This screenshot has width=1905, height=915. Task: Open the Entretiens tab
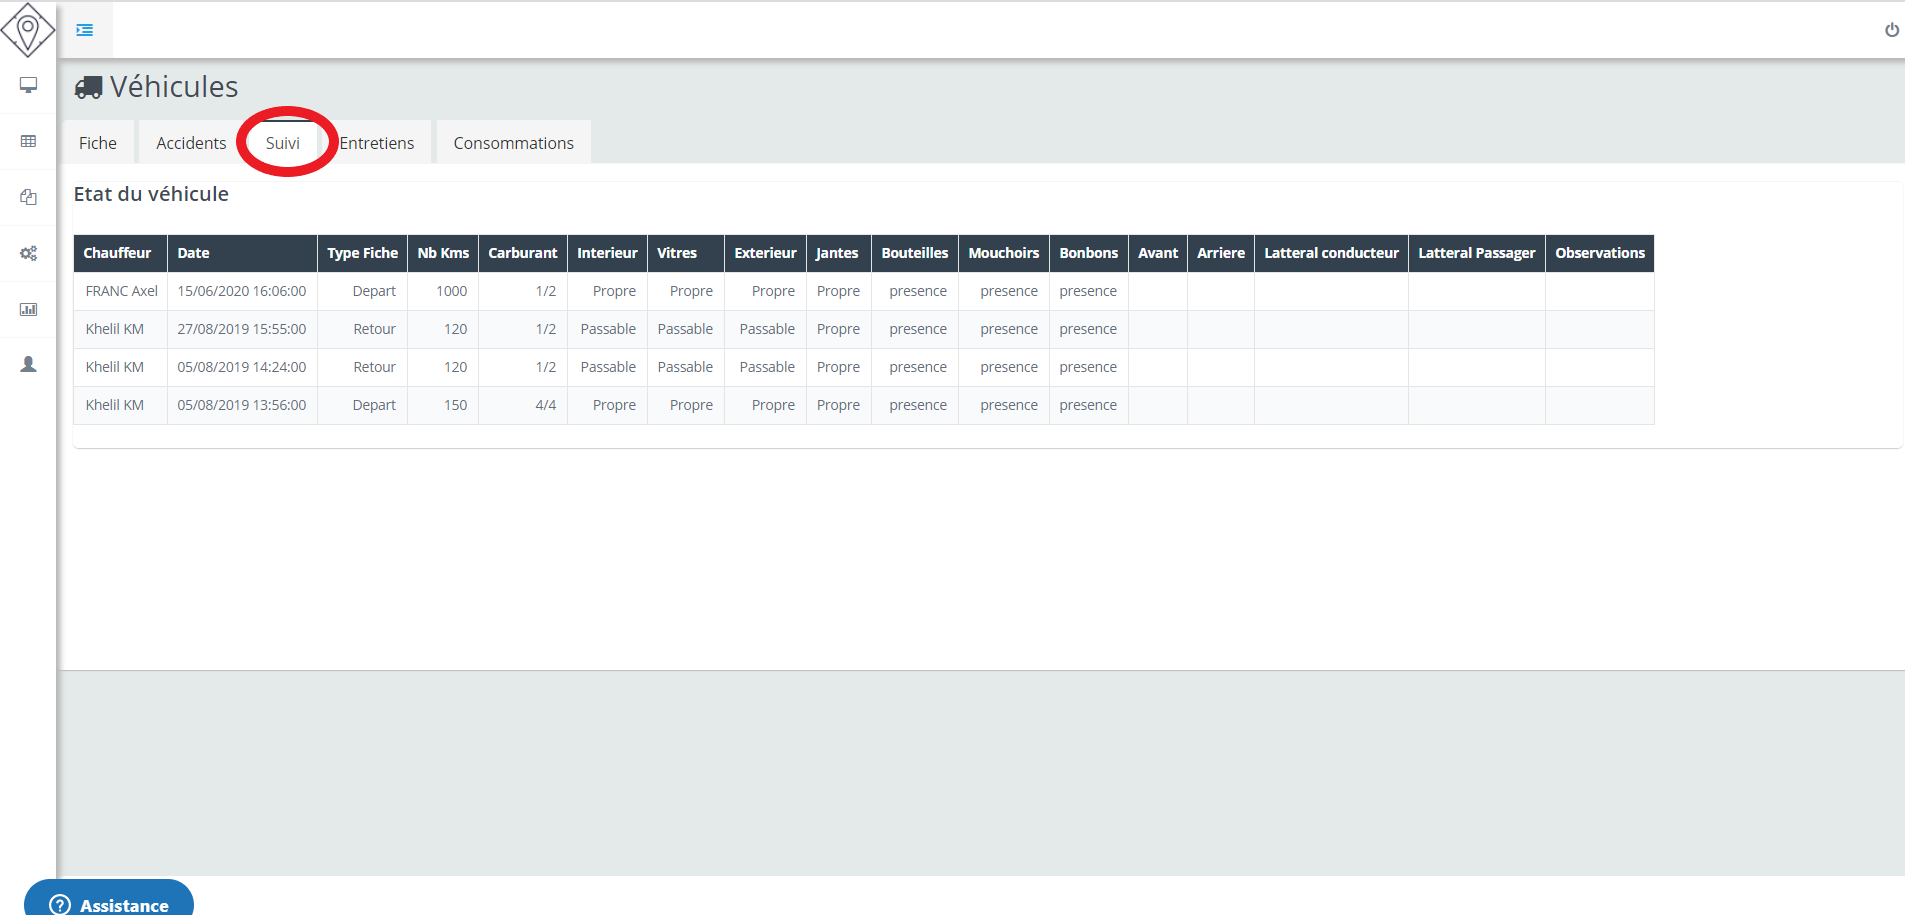pyautogui.click(x=377, y=143)
